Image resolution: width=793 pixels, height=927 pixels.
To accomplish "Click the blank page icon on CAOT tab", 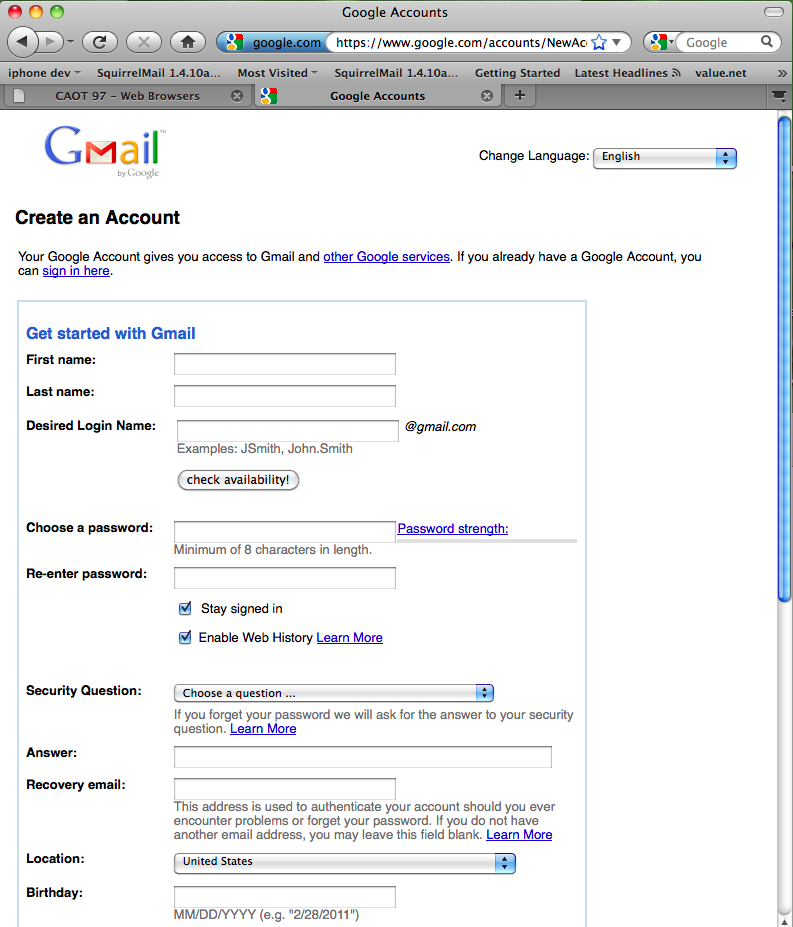I will [x=19, y=96].
